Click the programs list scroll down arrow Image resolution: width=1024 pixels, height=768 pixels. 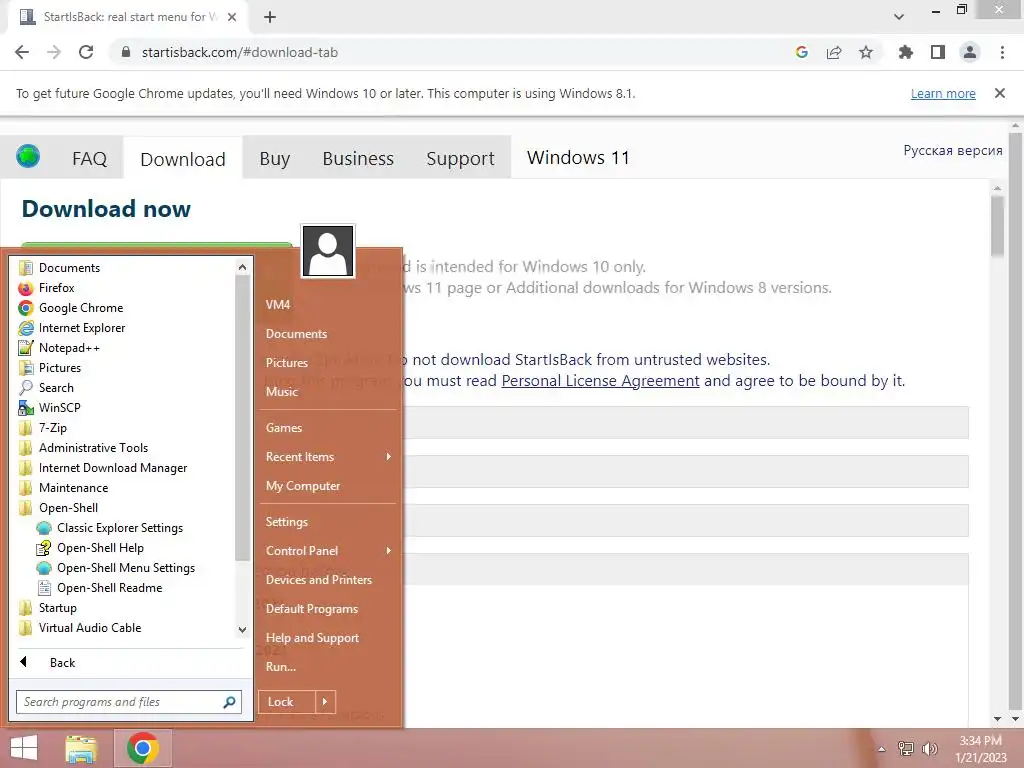(242, 630)
